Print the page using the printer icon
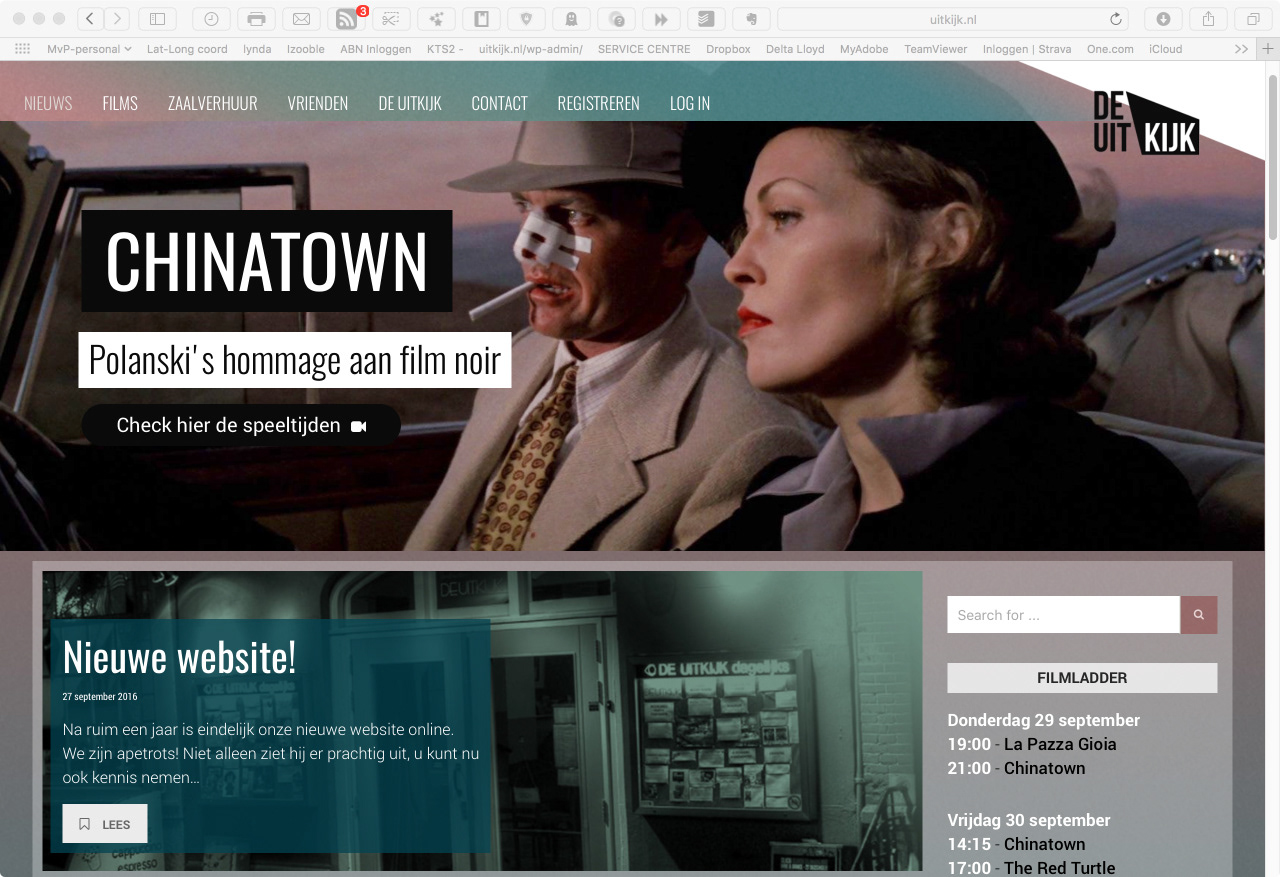 click(x=256, y=19)
